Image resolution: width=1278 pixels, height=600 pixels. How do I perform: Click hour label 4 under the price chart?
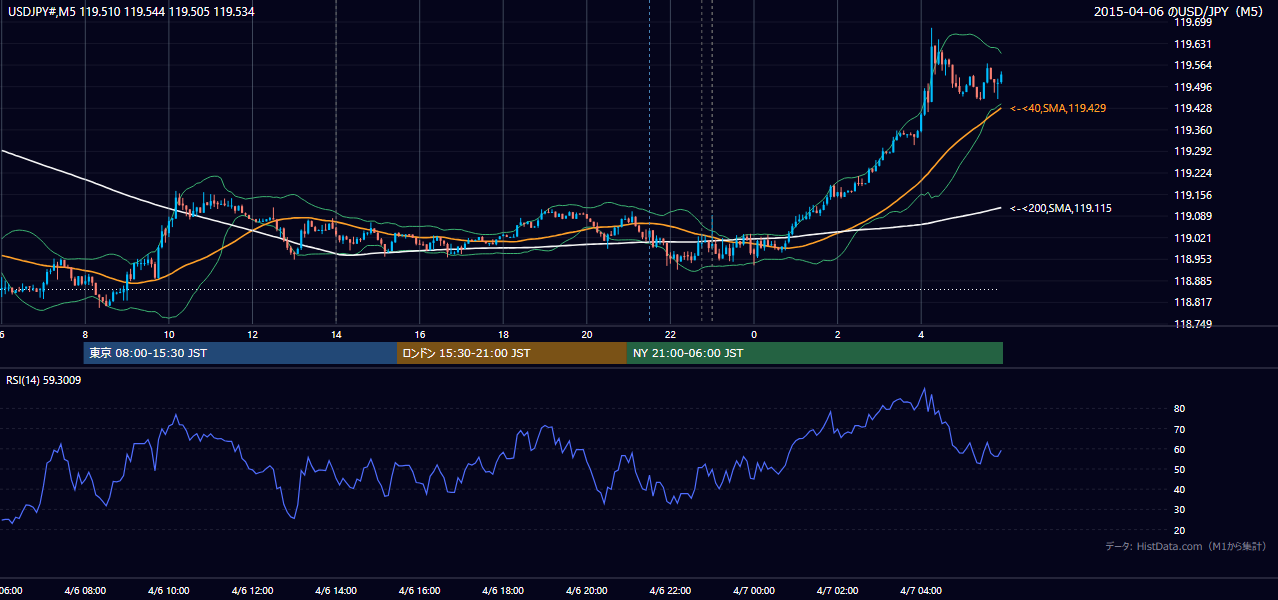[921, 335]
